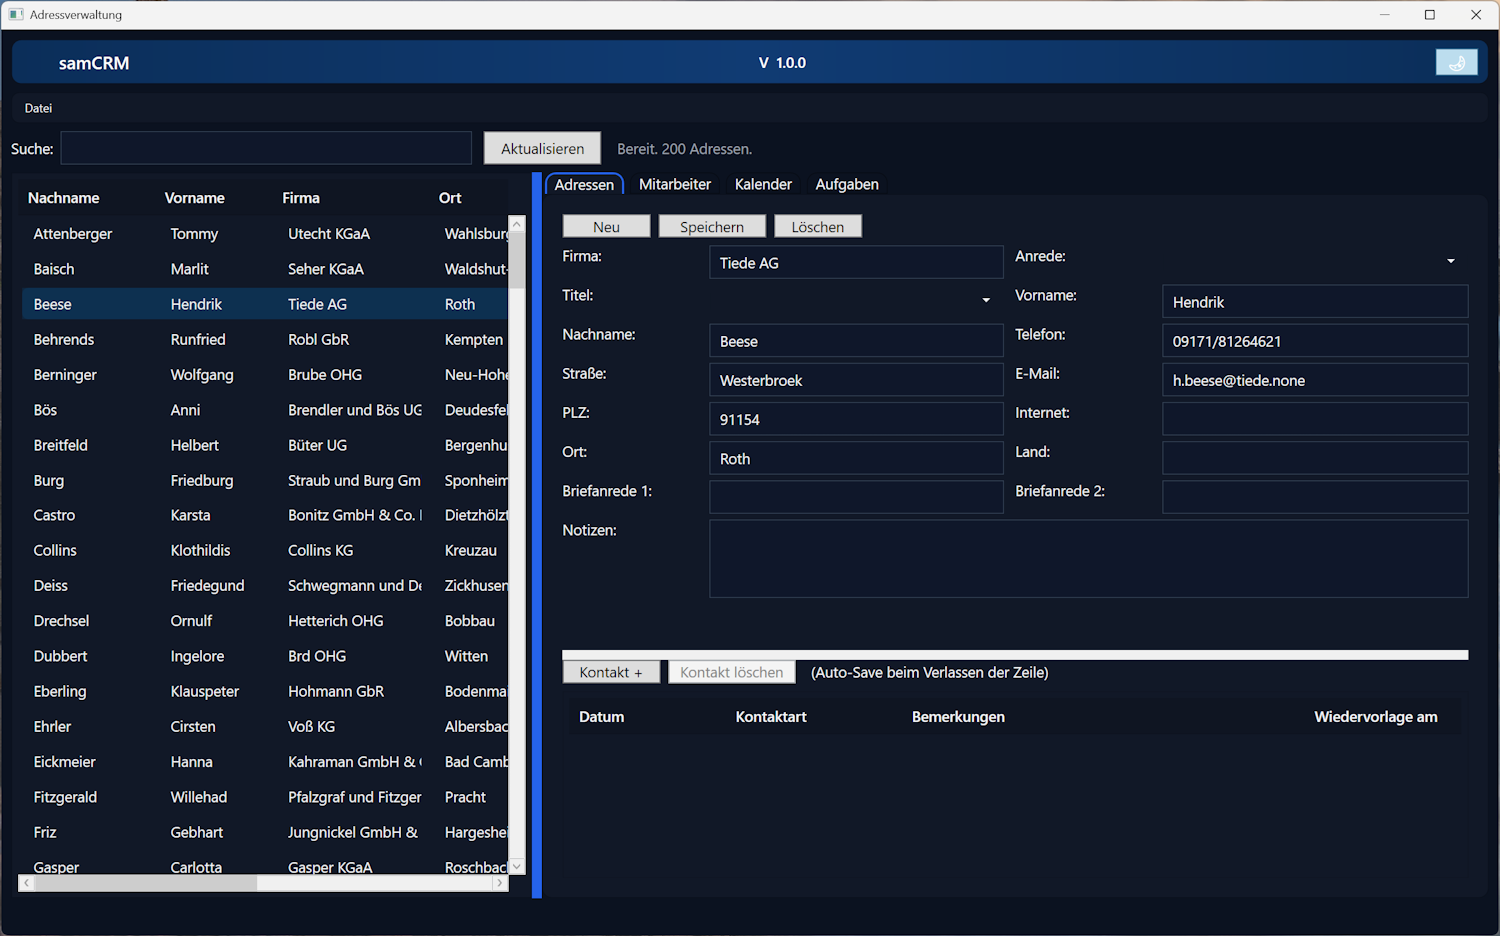1500x936 pixels.
Task: Toggle dark mode with the moon icon
Action: [x=1456, y=62]
